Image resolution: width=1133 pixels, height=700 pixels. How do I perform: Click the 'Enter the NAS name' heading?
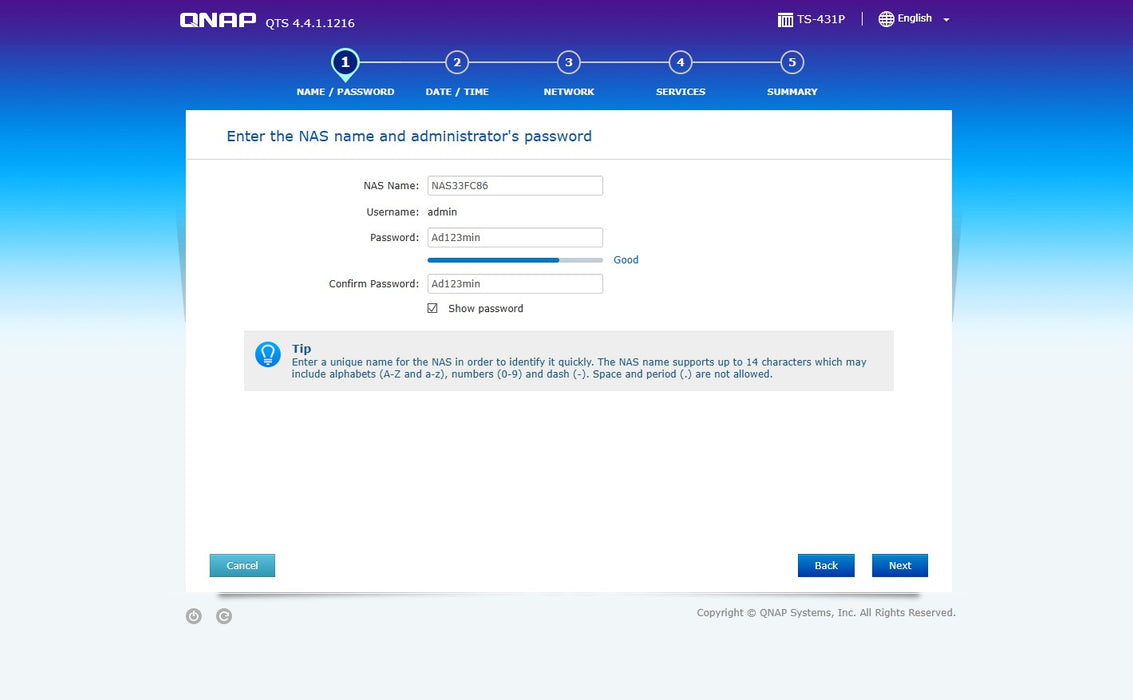[409, 136]
